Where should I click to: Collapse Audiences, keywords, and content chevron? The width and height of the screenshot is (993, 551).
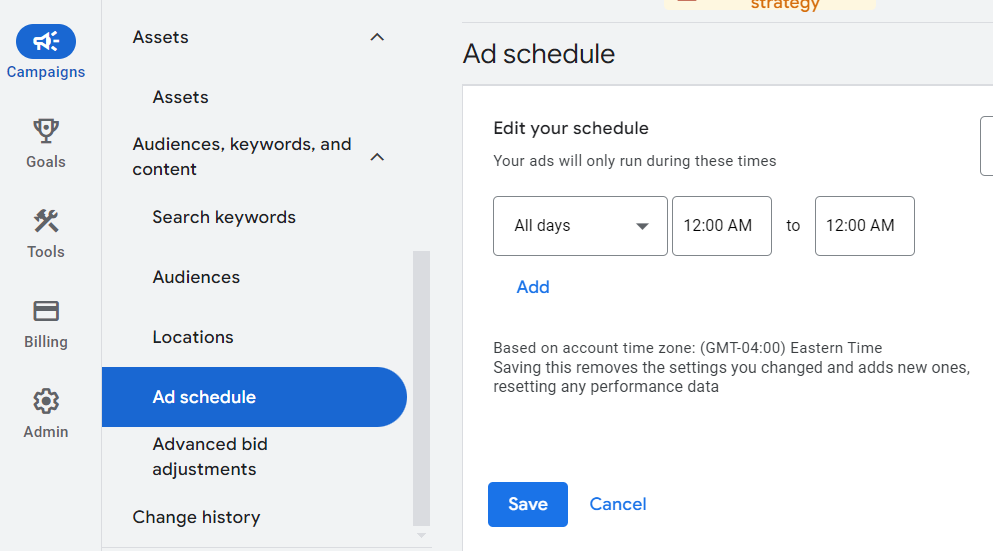coord(377,157)
